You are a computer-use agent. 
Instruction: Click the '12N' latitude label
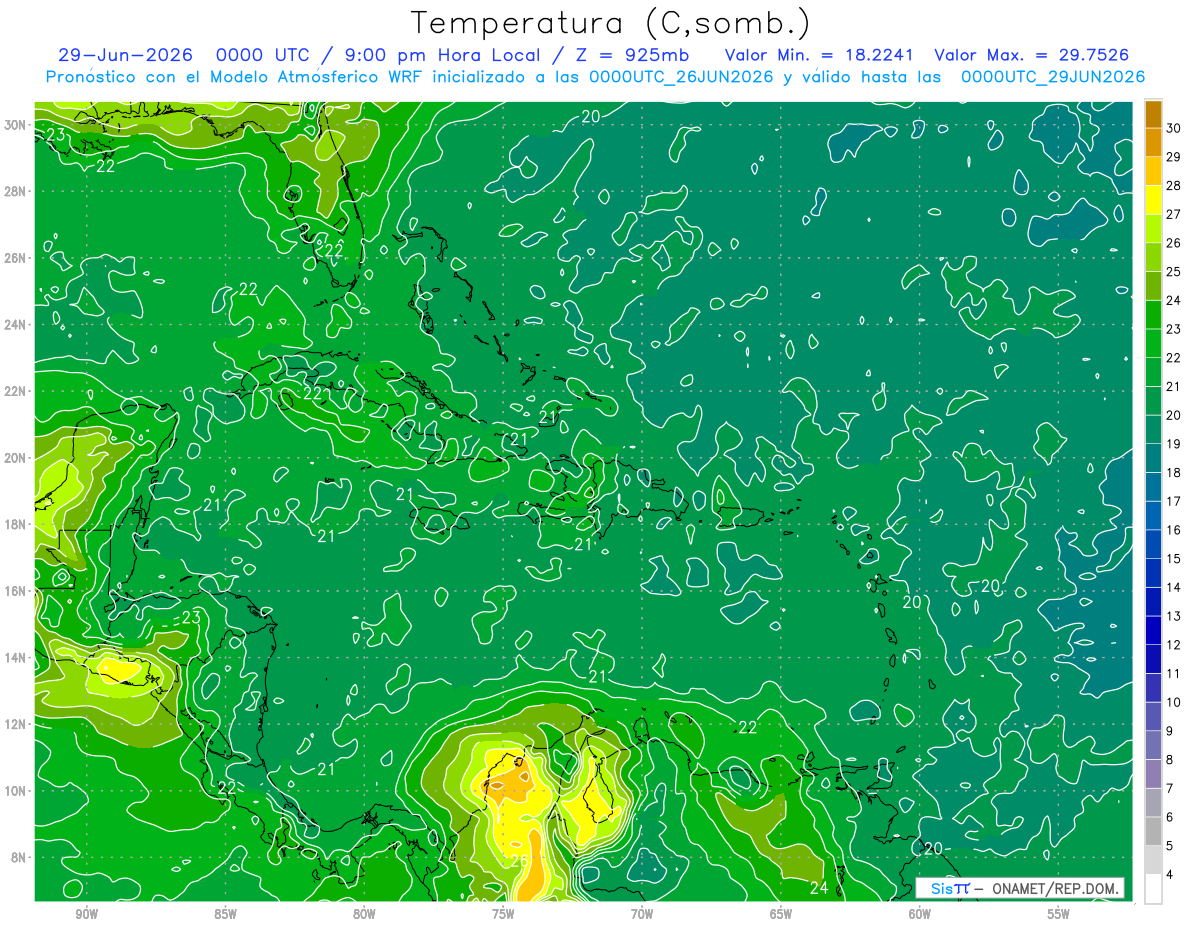[14, 724]
